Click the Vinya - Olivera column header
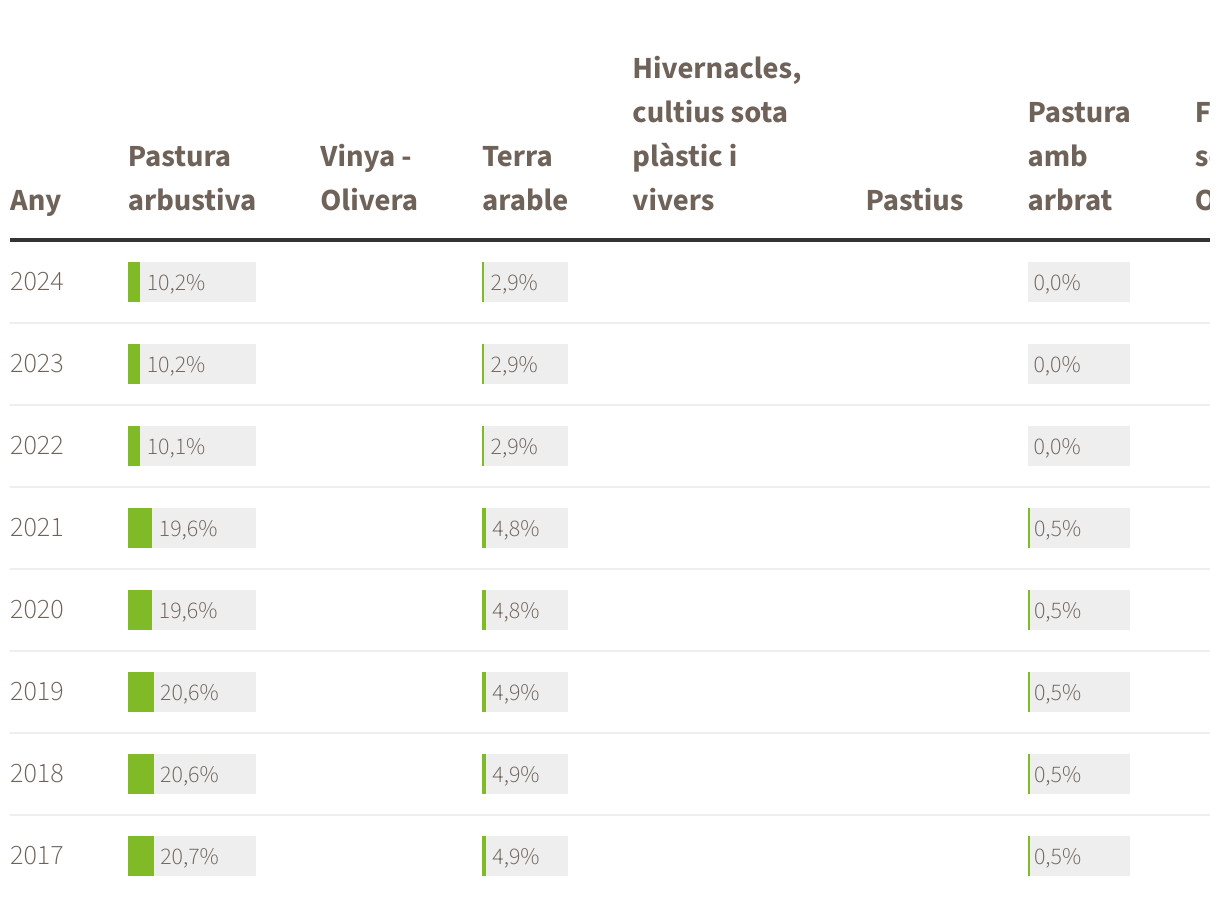 (x=368, y=178)
